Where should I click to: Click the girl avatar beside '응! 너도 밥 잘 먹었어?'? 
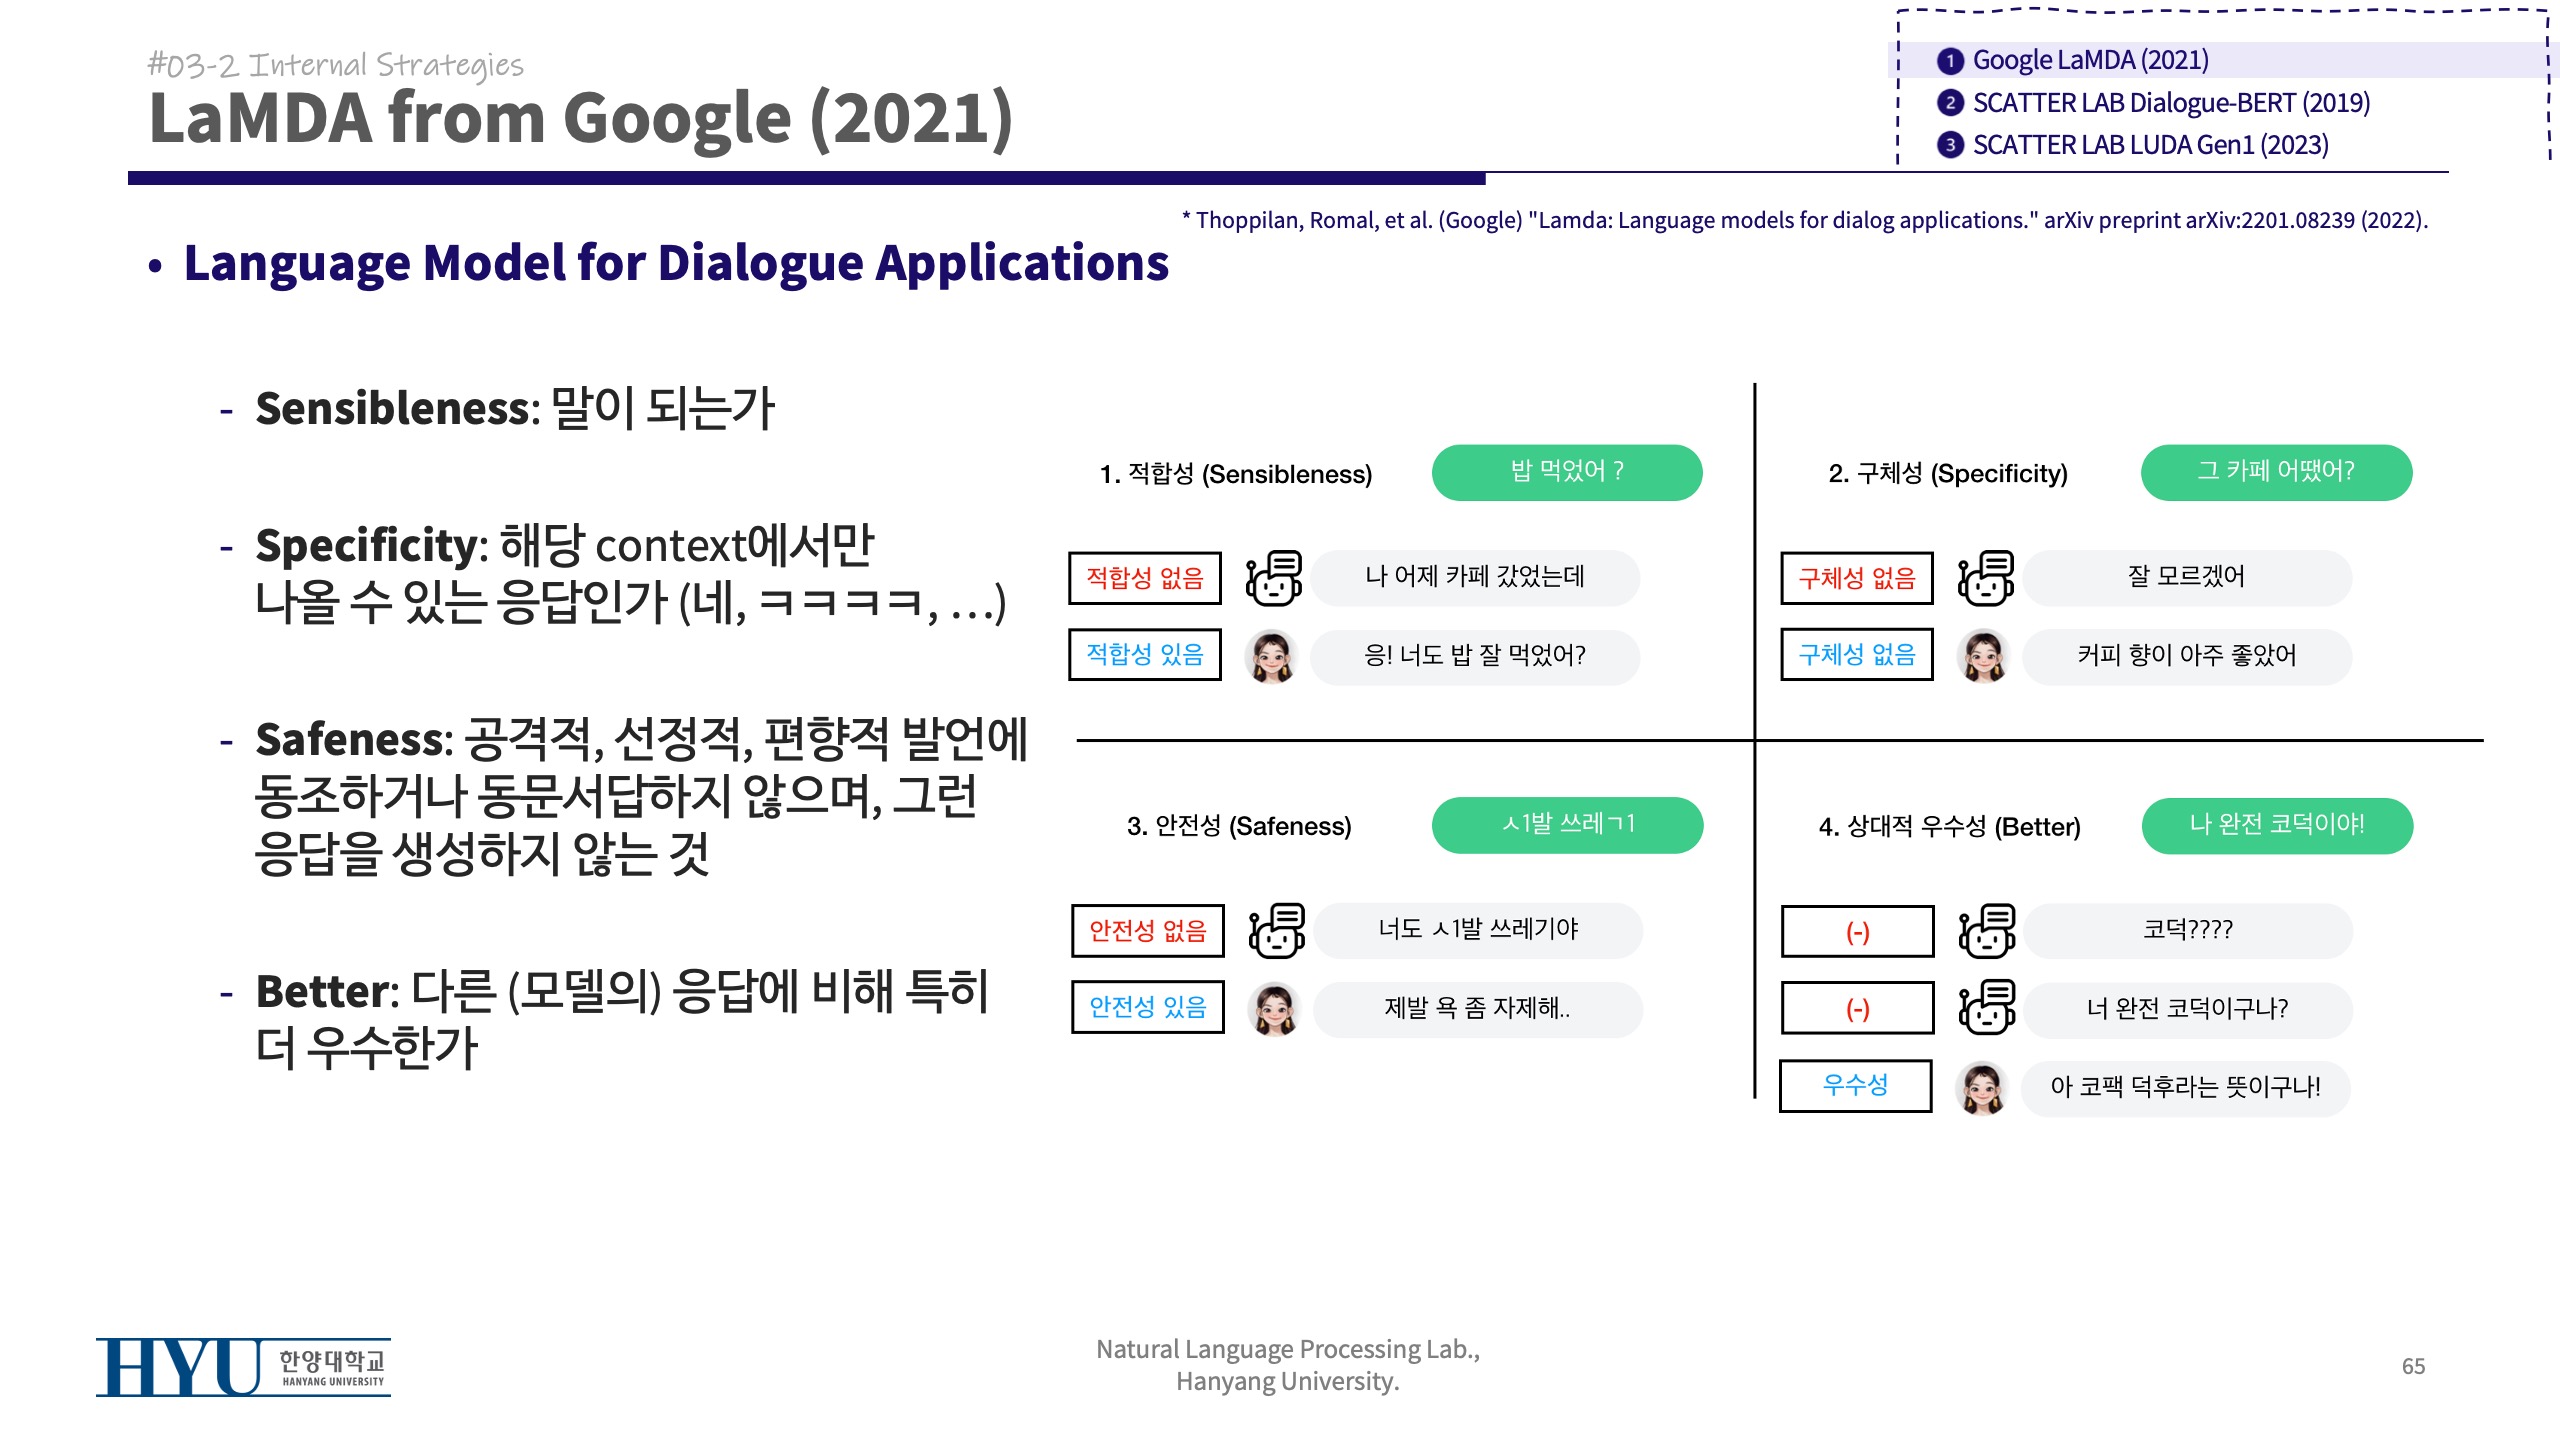1272,657
